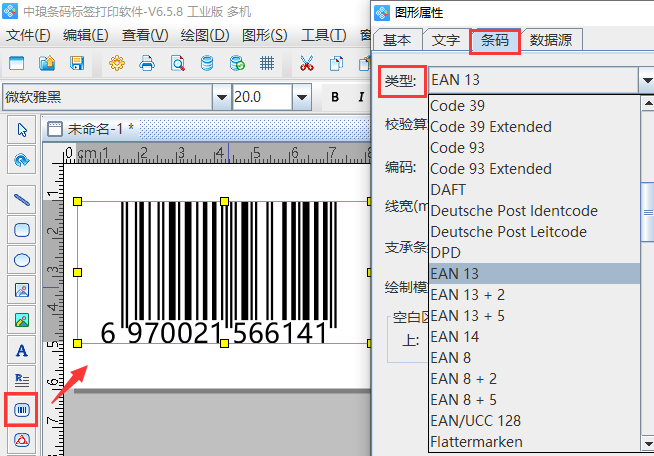Select the green landscape image tool
654x456 pixels.
click(x=22, y=320)
